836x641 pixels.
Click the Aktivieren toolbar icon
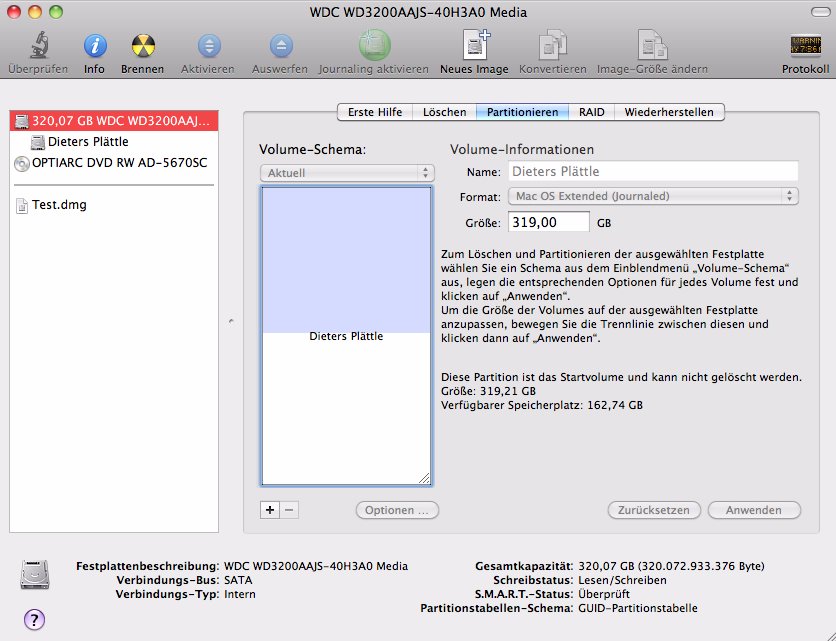point(208,46)
